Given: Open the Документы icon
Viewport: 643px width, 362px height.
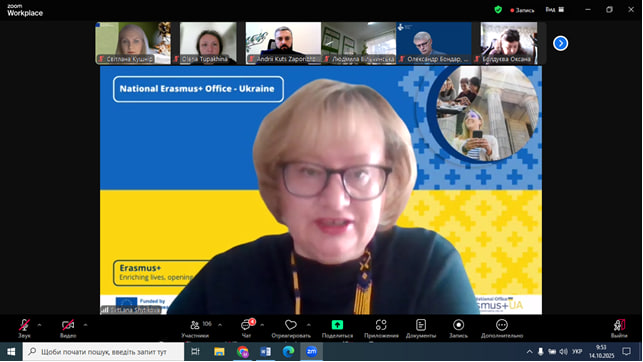Looking at the screenshot, I should tap(421, 325).
